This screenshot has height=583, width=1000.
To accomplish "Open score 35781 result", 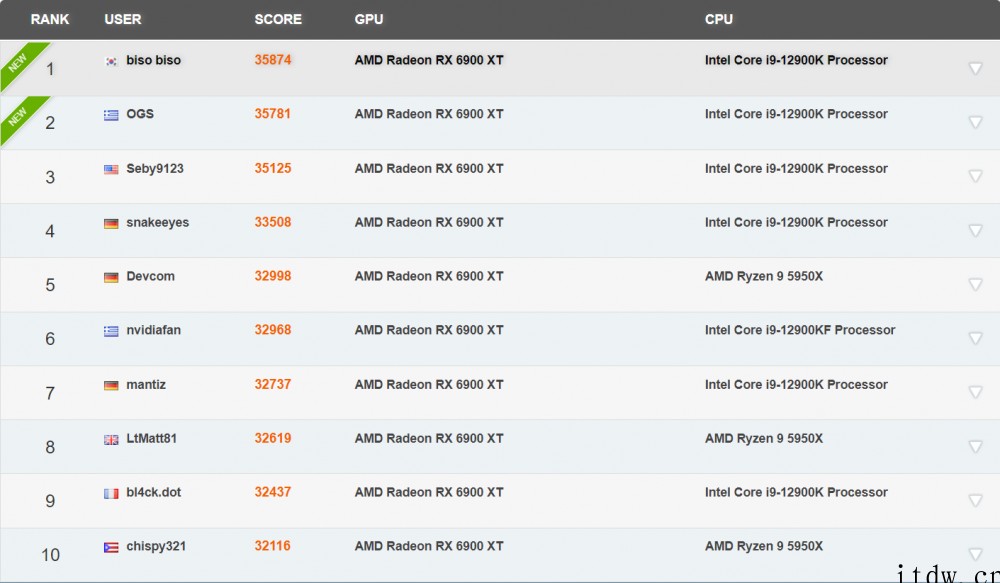I will point(273,114).
